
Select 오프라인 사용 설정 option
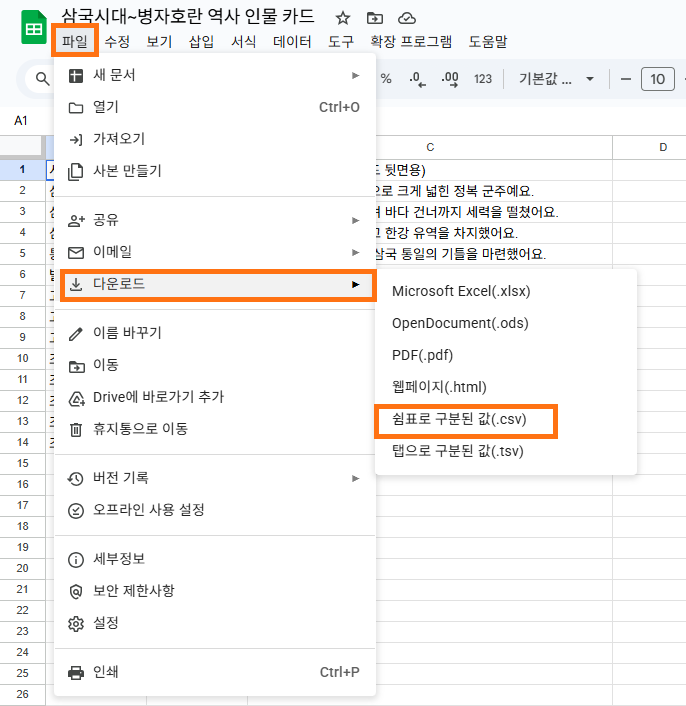click(215, 510)
